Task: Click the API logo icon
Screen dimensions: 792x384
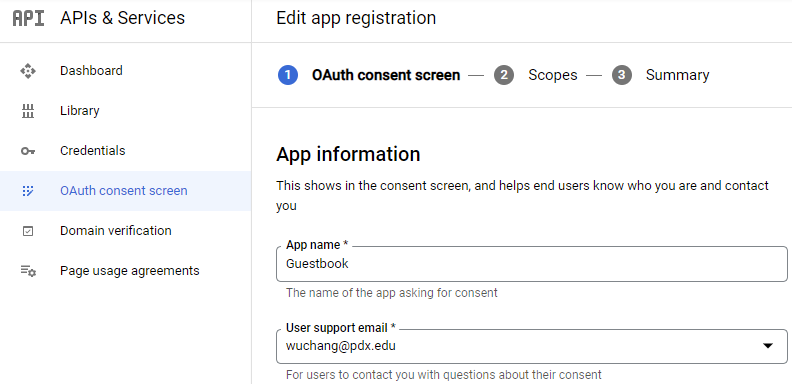Action: (28, 18)
